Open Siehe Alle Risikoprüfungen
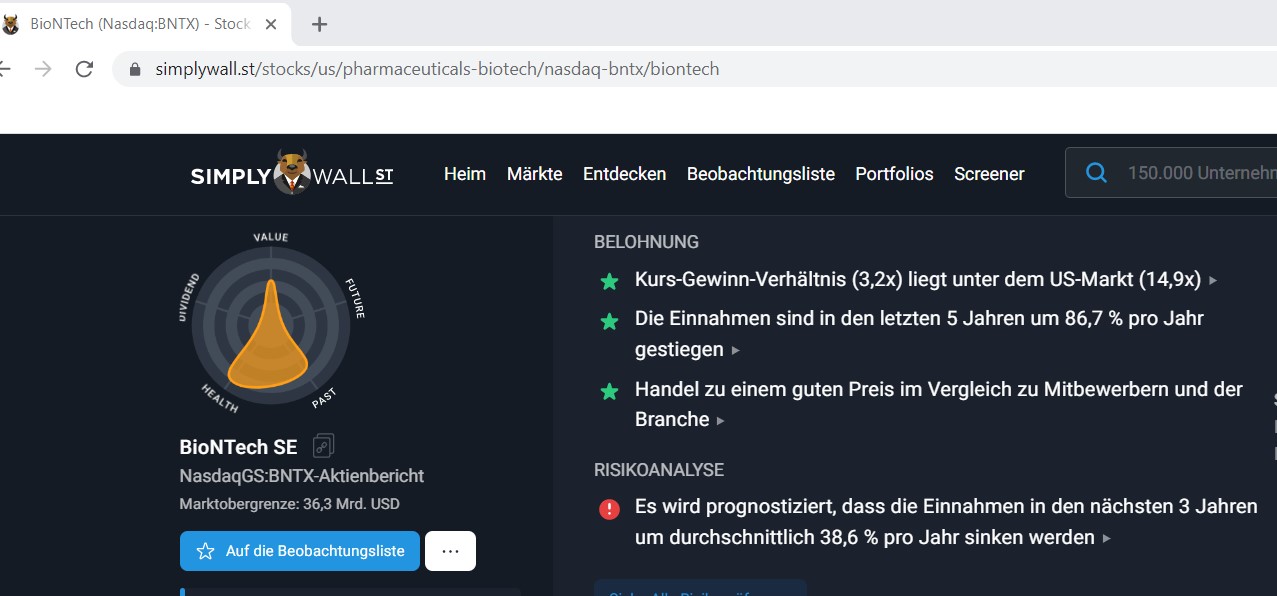This screenshot has height=596, width=1277. (x=700, y=591)
